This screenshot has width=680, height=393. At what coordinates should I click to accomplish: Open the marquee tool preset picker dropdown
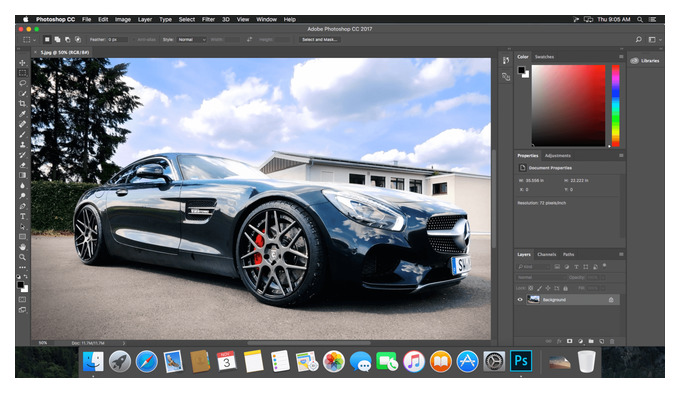[35, 40]
